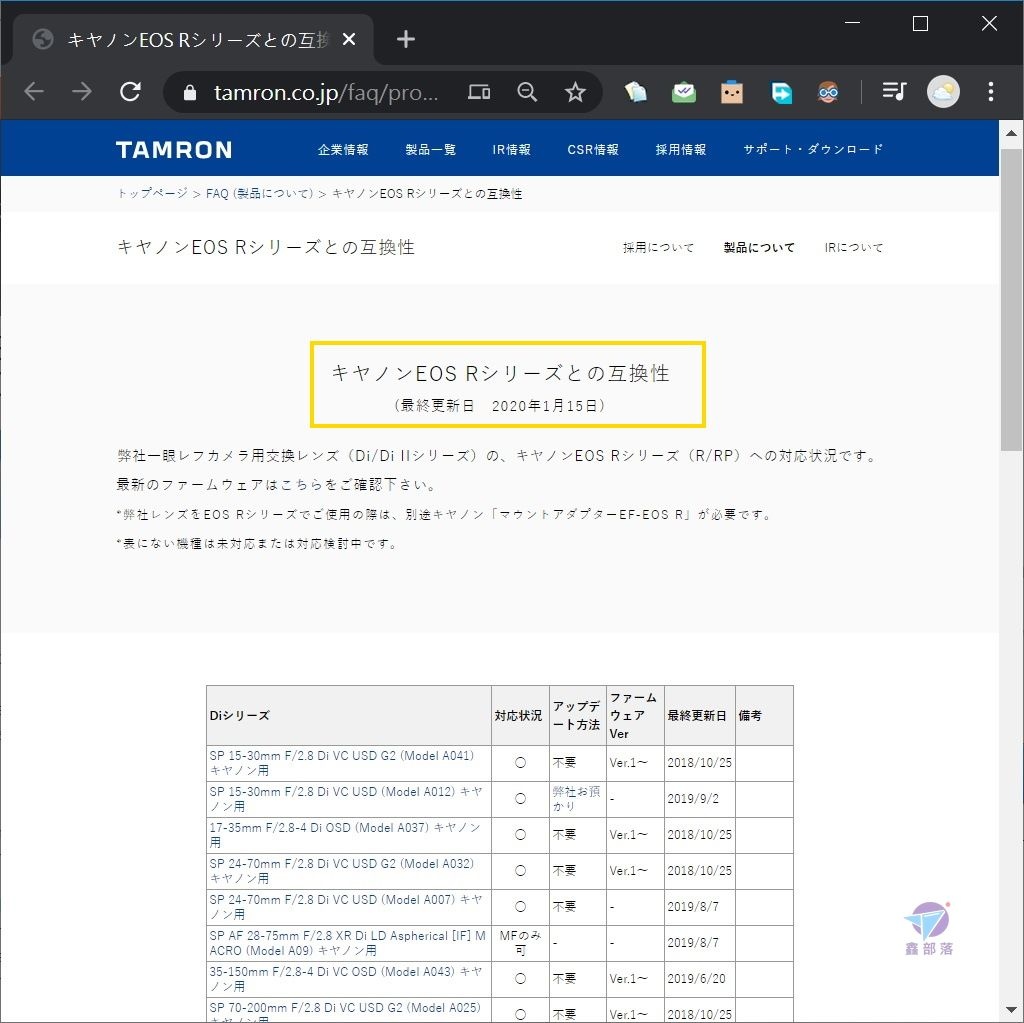This screenshot has width=1024, height=1023.
Task: Click the zoom magnifier icon in the address bar
Action: click(527, 92)
